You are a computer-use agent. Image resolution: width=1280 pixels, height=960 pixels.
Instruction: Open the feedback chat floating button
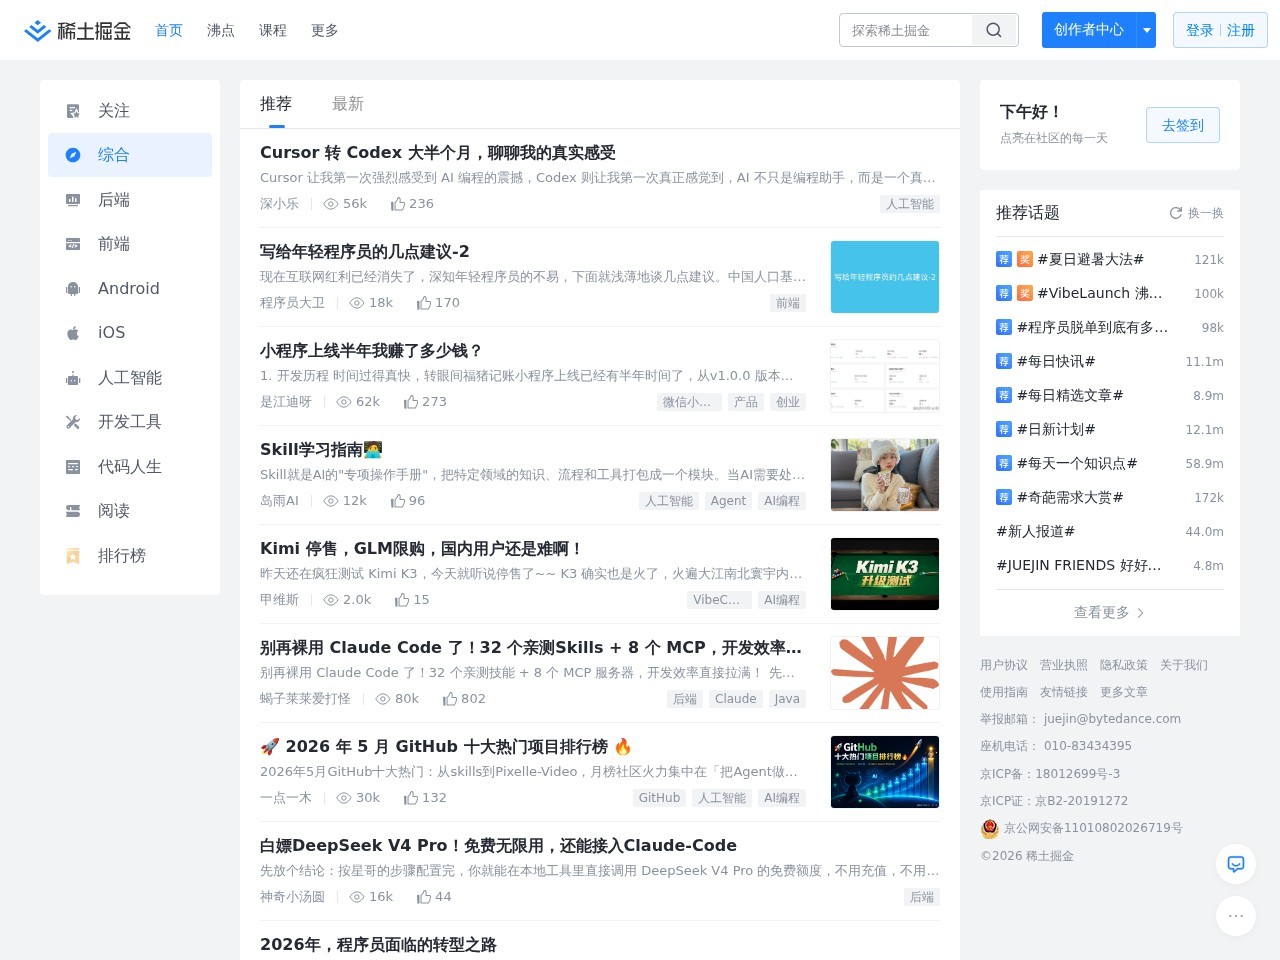pos(1236,864)
